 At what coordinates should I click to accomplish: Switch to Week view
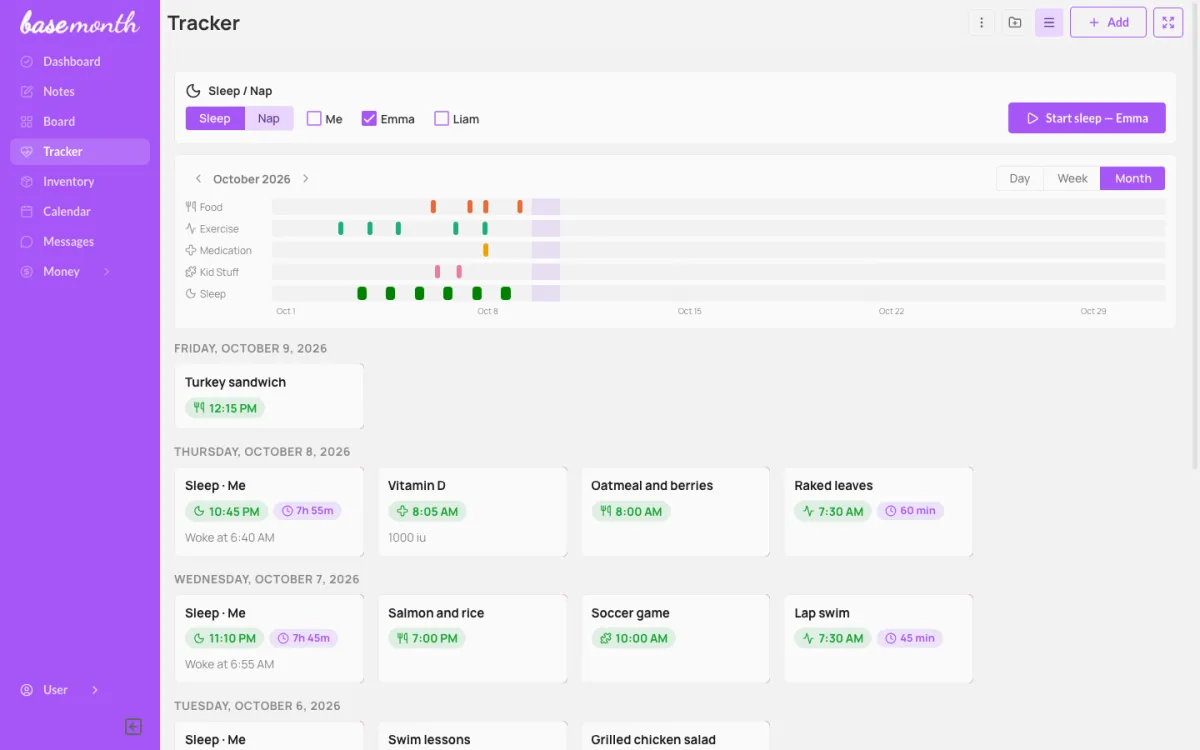coord(1072,178)
